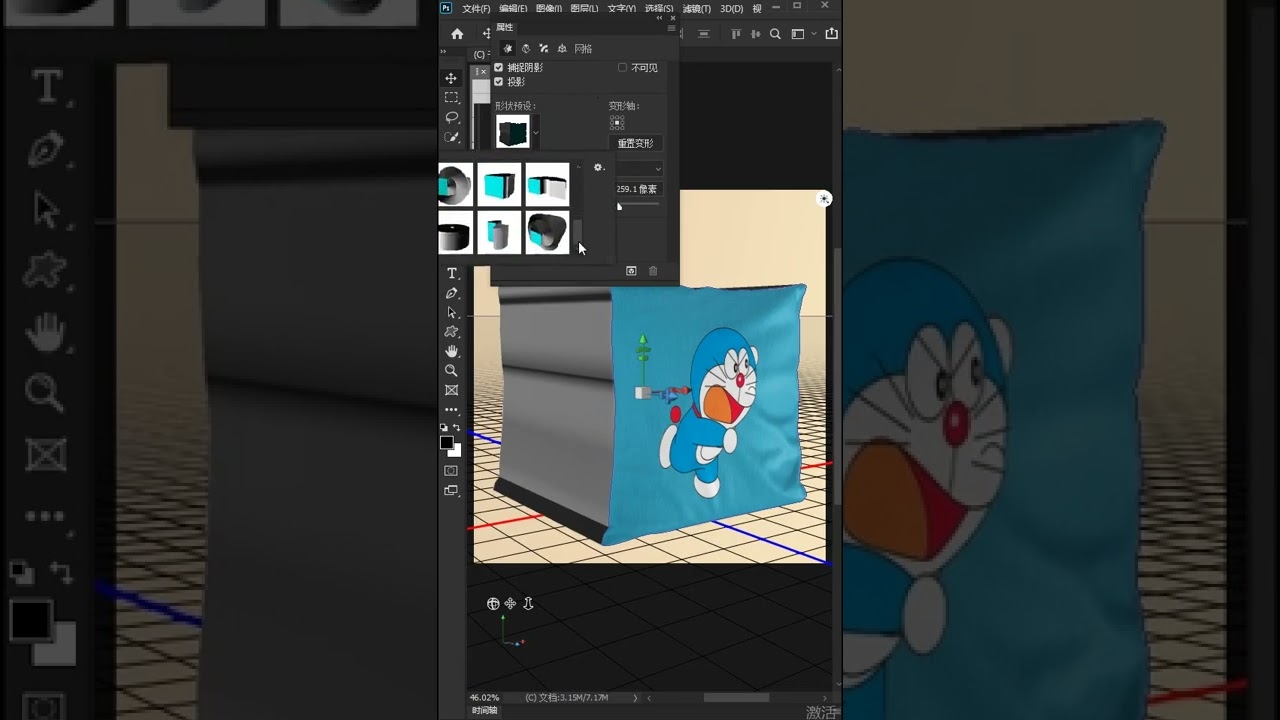This screenshot has height=720, width=1280.
Task: Enable the 不可见 checkbox
Action: [x=622, y=68]
